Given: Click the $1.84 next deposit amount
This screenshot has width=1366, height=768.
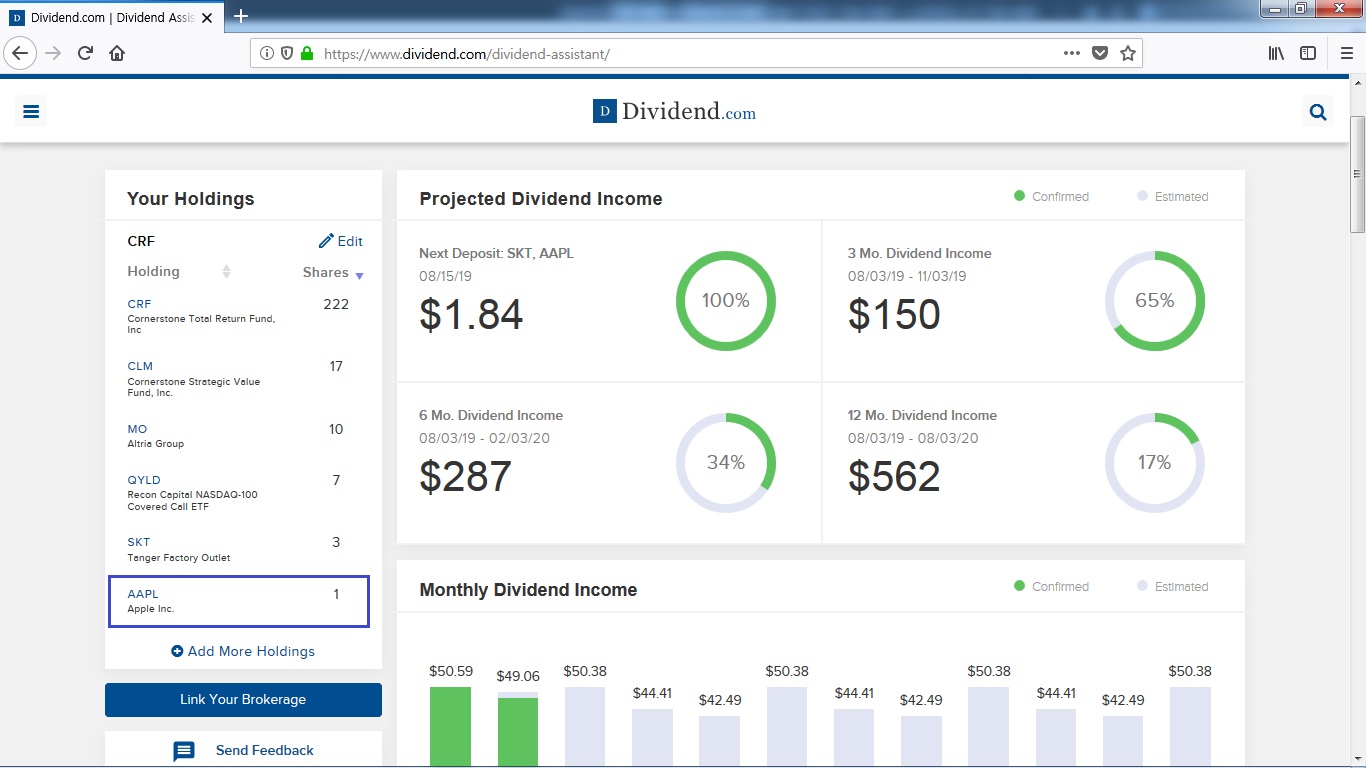Looking at the screenshot, I should [471, 314].
